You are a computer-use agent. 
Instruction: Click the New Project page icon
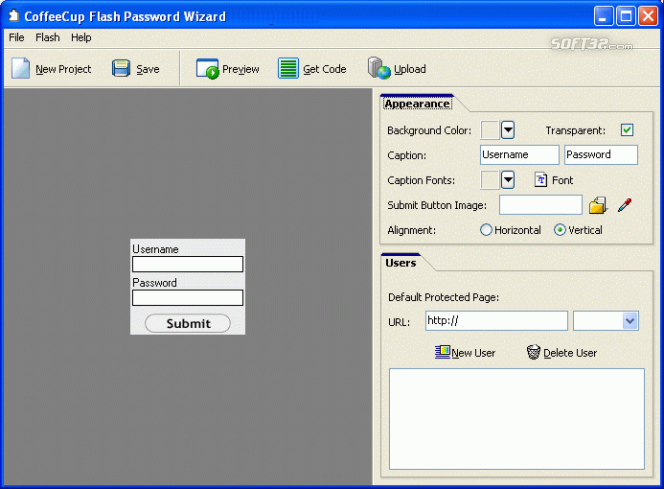20,69
